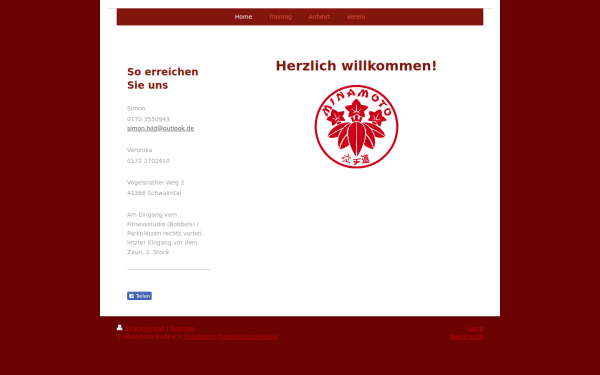This screenshot has width=600, height=375.
Task: Click the Facebook Teilen share button
Action: click(139, 296)
